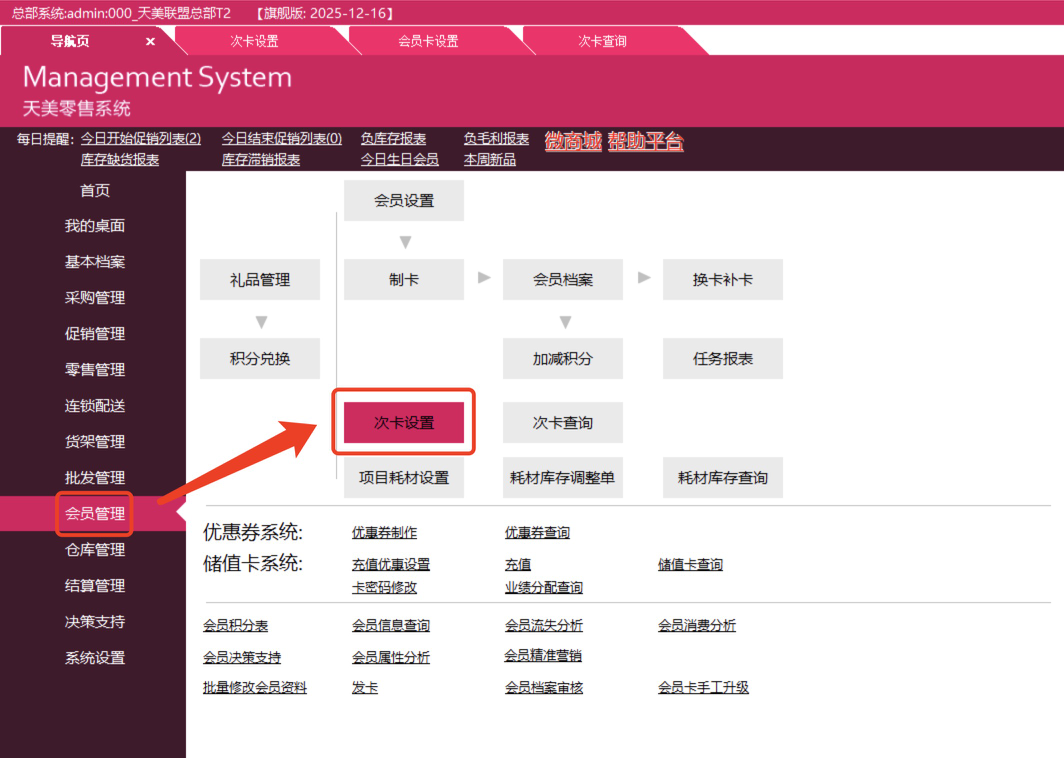This screenshot has height=758, width=1064.
Task: Click the highlighted 次卡设置 flowchart button
Action: point(403,423)
